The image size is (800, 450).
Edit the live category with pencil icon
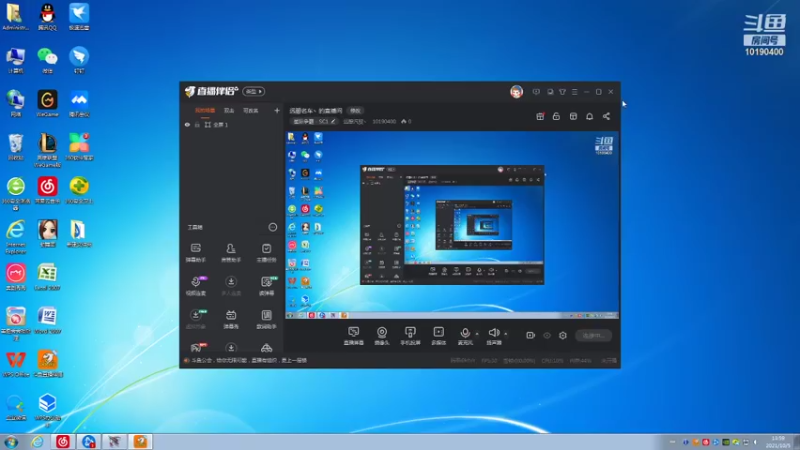tap(333, 121)
